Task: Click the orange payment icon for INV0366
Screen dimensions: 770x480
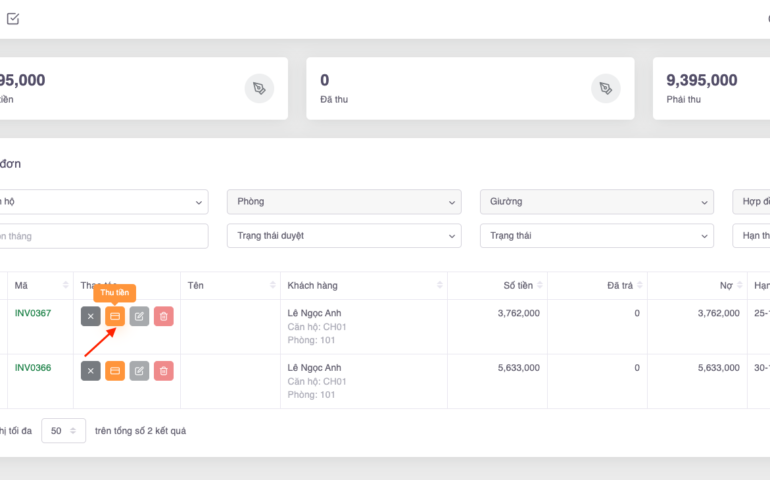Action: coord(115,371)
